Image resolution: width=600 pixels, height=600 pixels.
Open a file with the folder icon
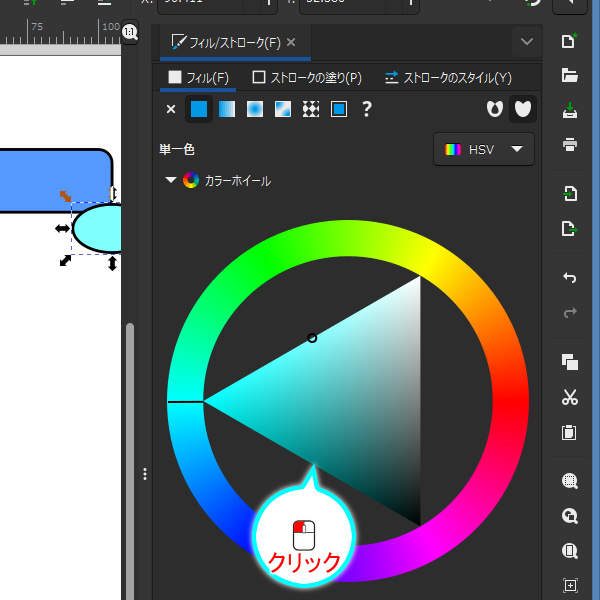point(569,75)
